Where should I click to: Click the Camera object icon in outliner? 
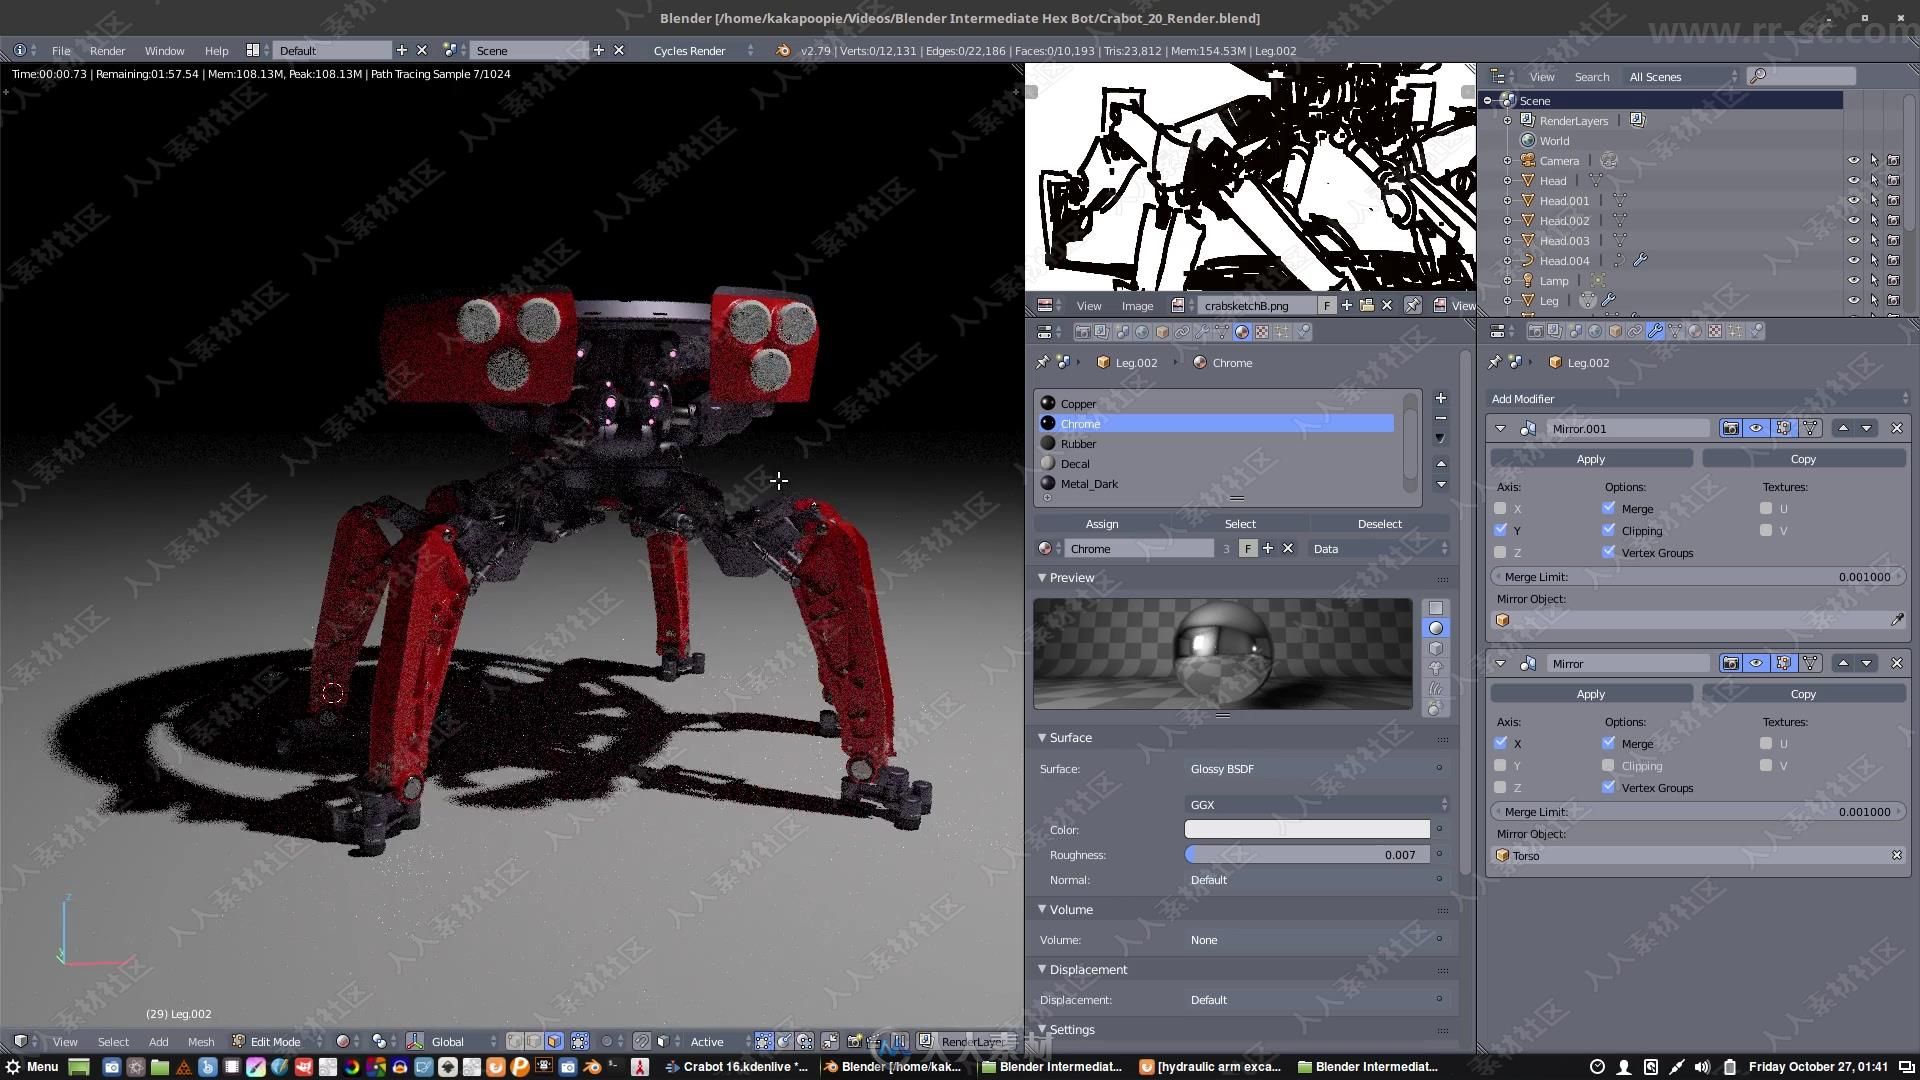click(x=1528, y=160)
